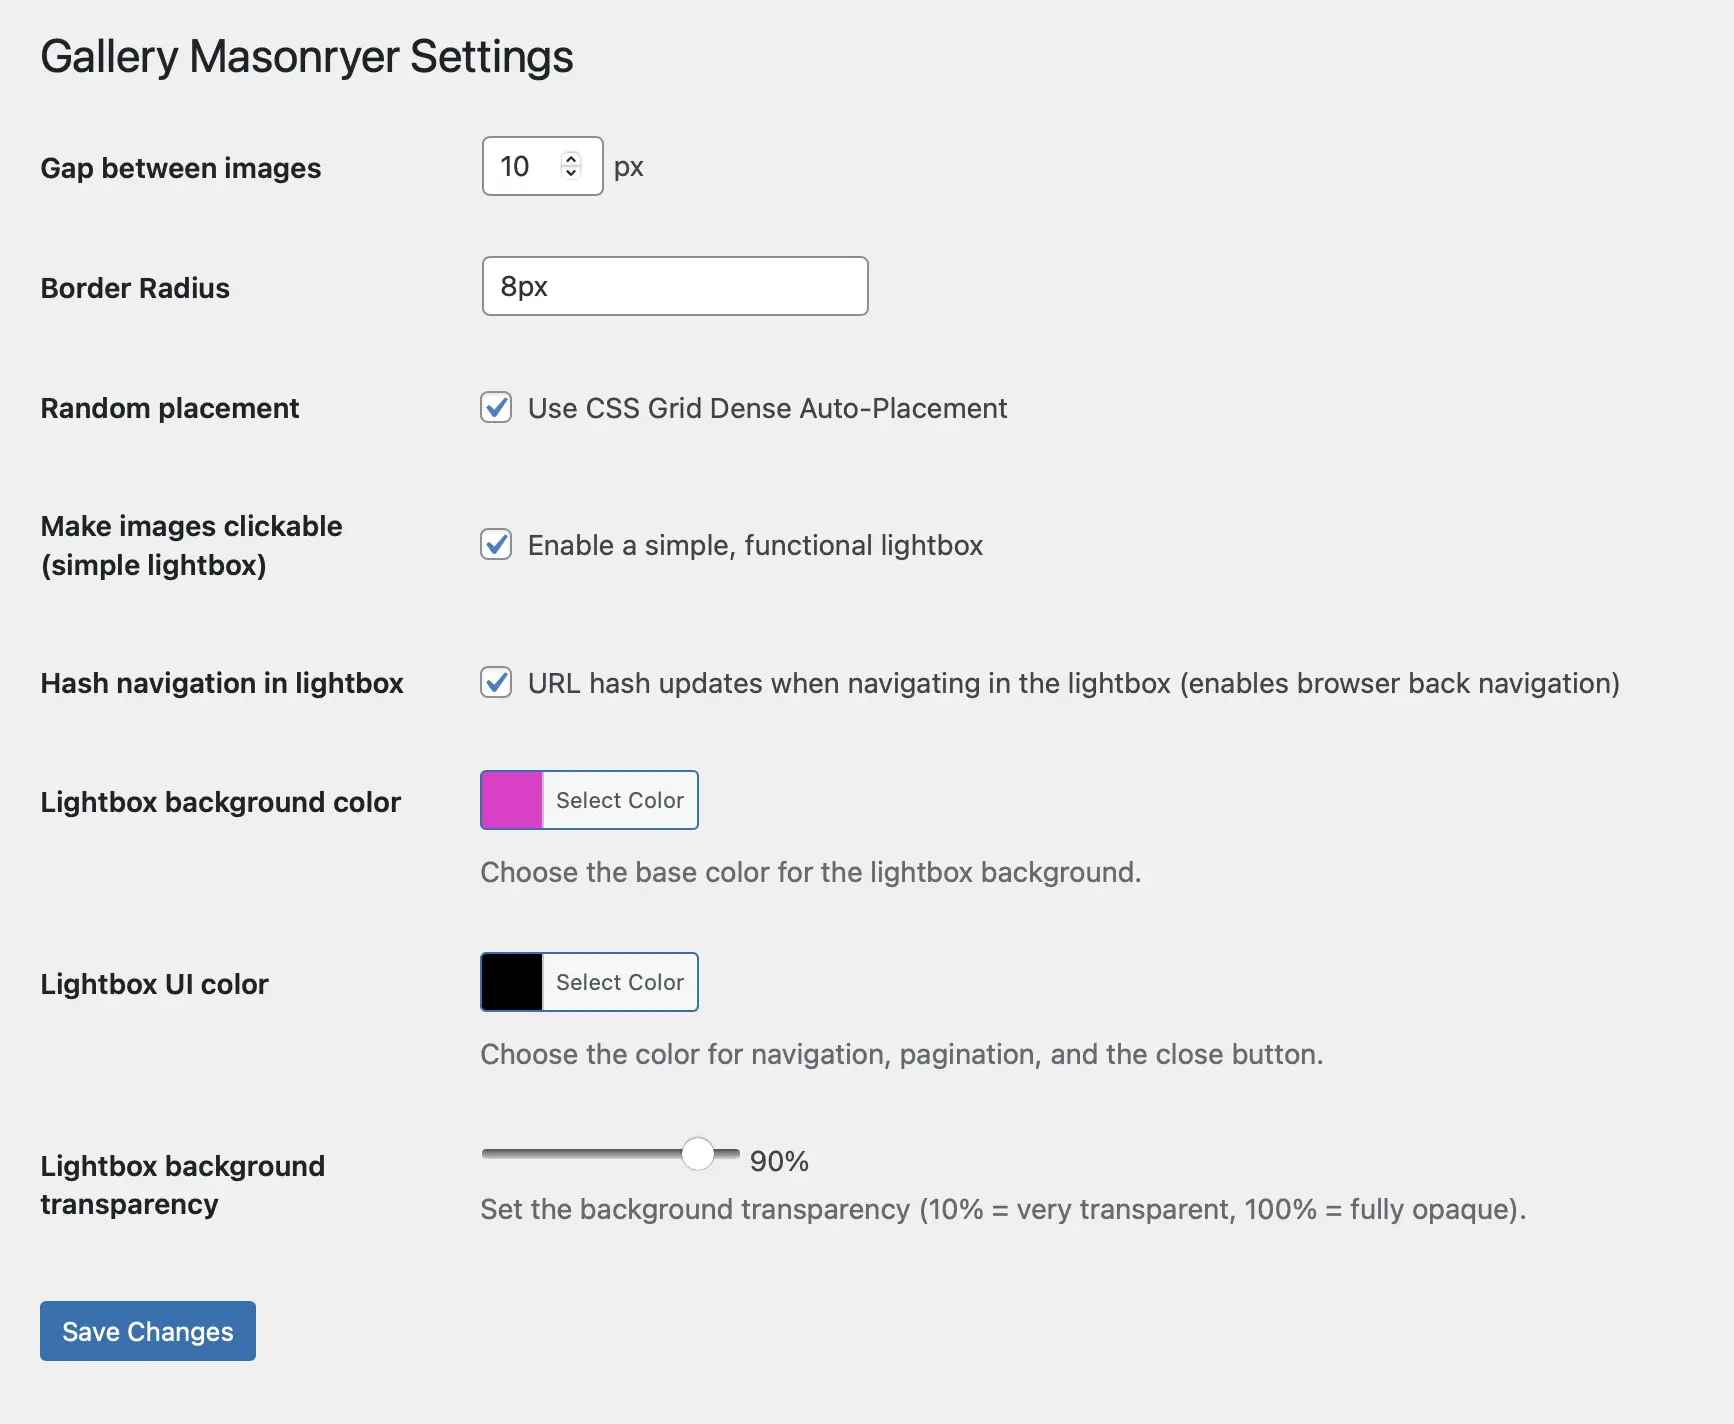Click 'URL hash updates when navigating' text
Viewport: 1734px width, 1424px height.
point(1073,683)
